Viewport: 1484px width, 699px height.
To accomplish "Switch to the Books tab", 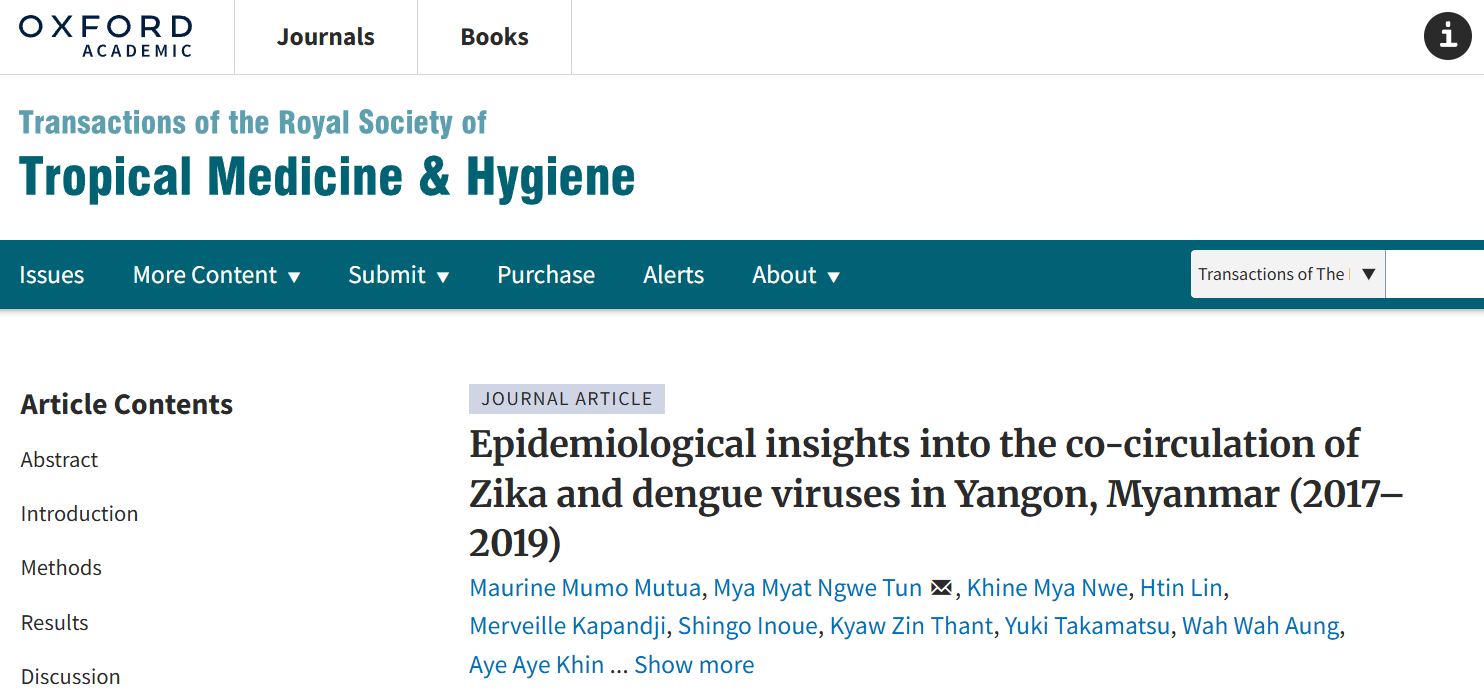I will (x=494, y=37).
